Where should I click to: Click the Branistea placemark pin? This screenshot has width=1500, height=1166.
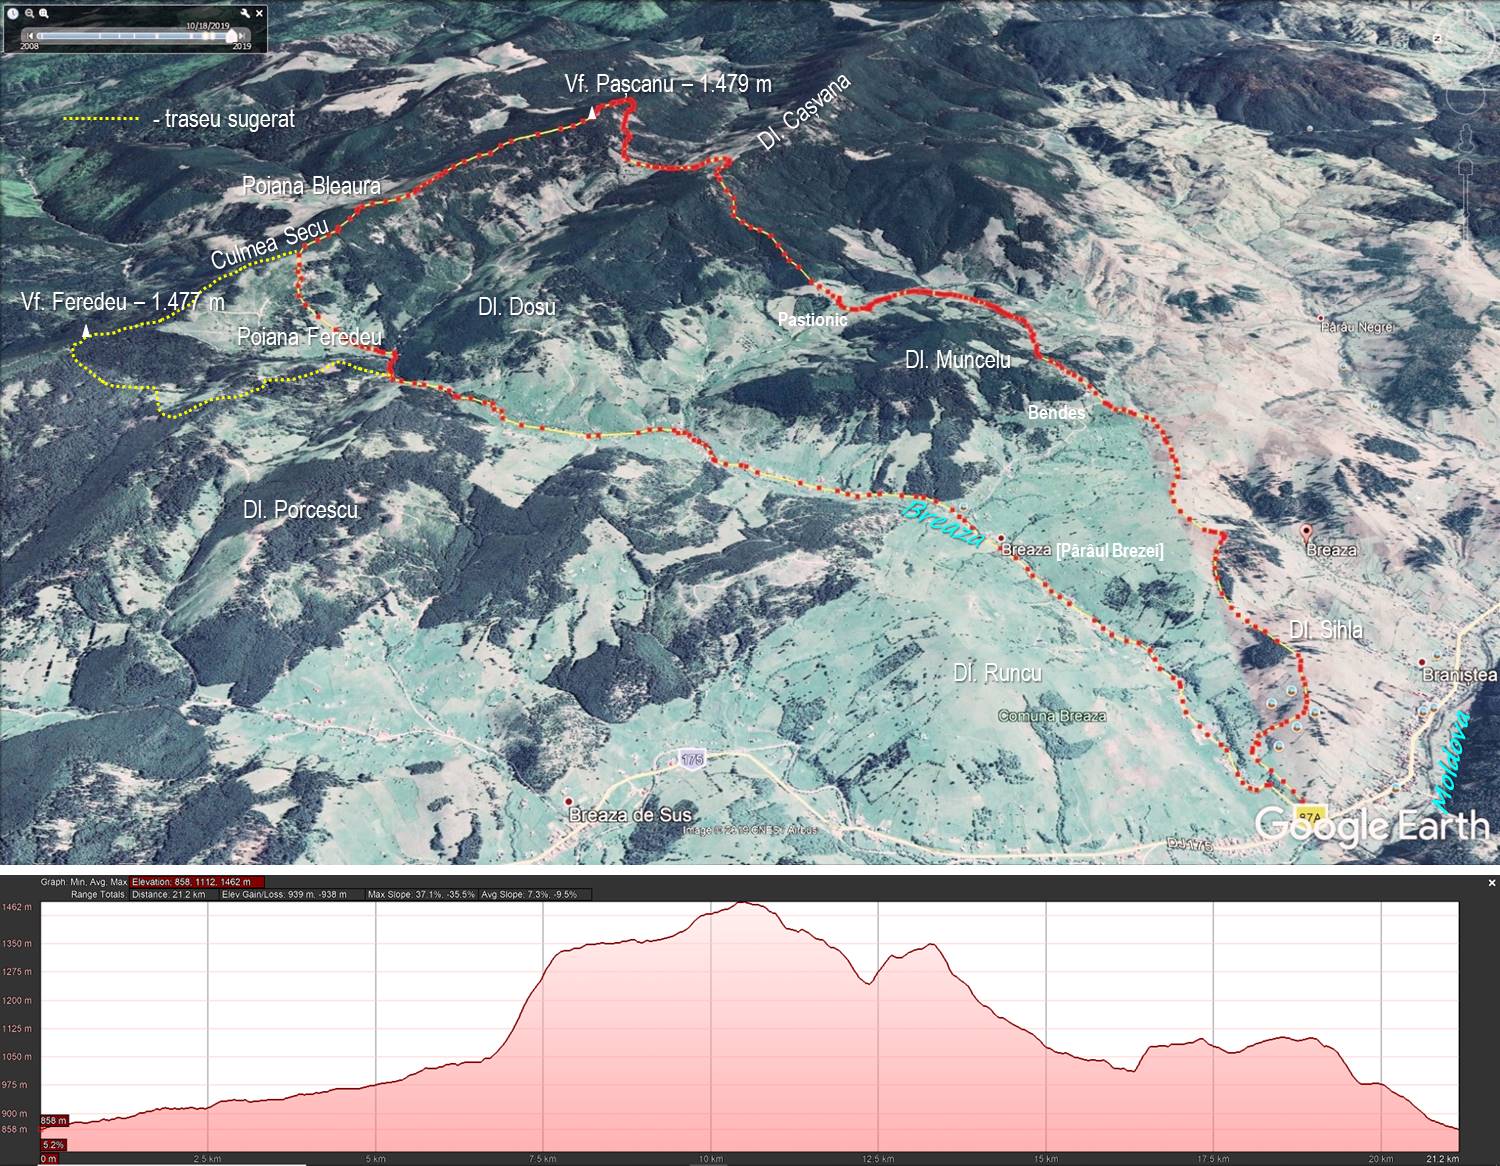point(1422,662)
